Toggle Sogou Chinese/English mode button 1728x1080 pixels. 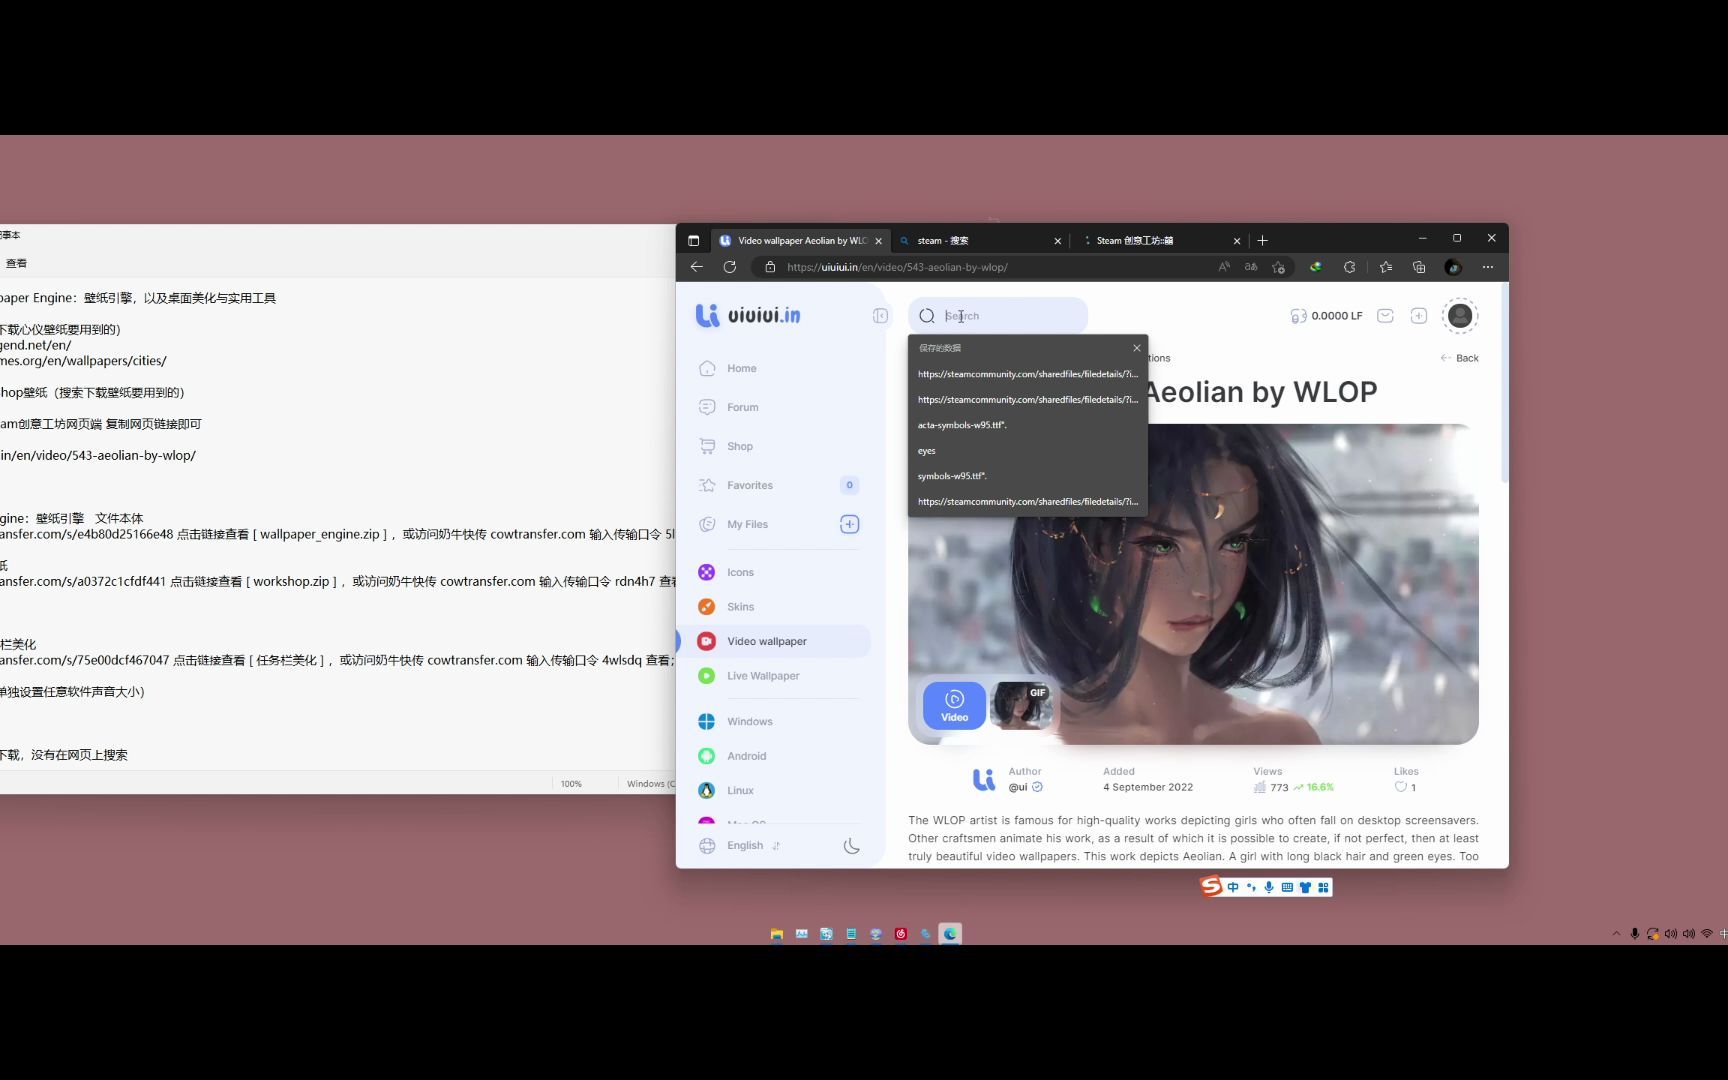1233,887
